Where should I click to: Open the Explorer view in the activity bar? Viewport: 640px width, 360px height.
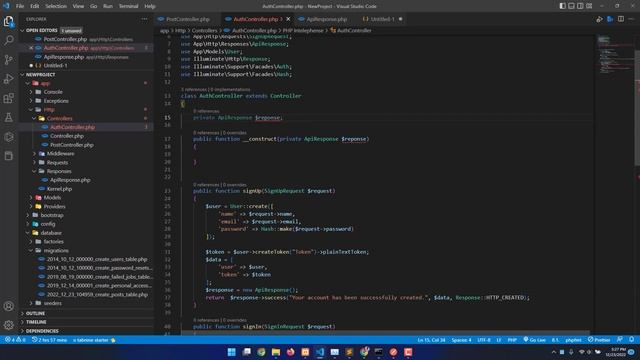pyautogui.click(x=9, y=21)
